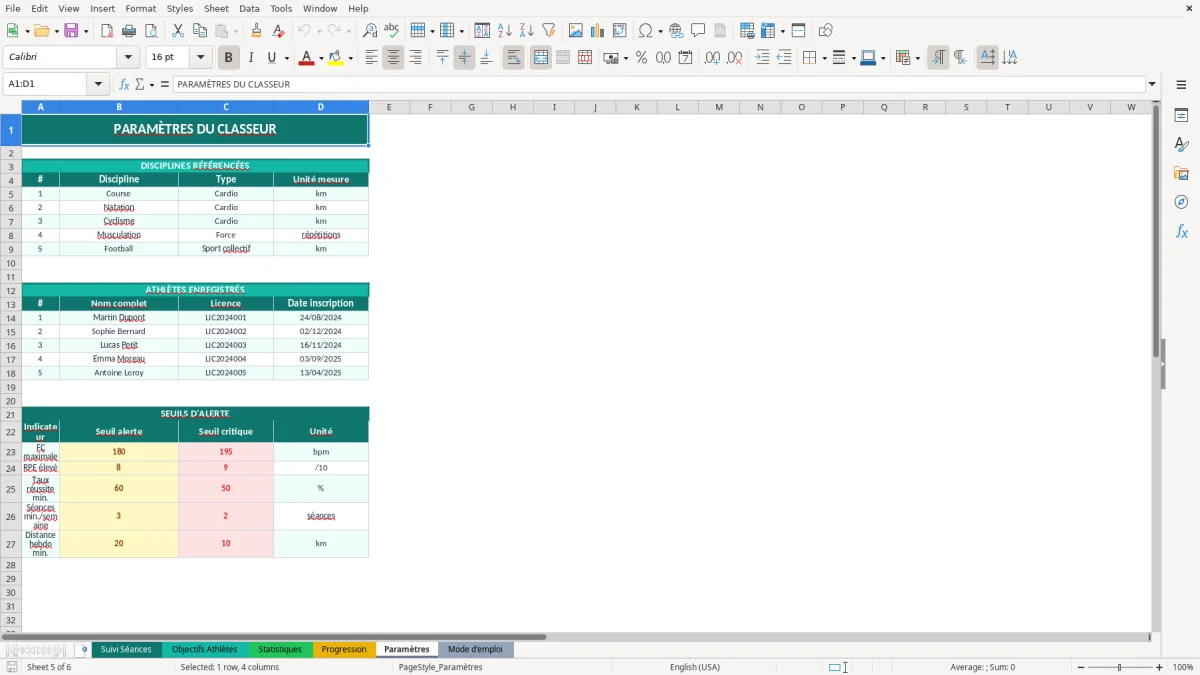Toggle the AutoFilter funnel icon

pos(549,31)
